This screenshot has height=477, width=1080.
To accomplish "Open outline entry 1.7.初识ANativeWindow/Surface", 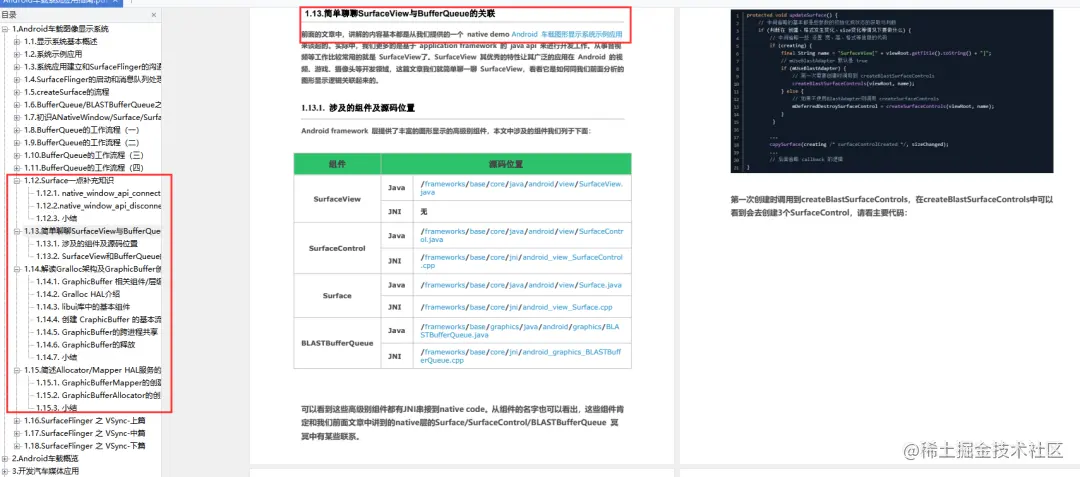I will [x=92, y=117].
